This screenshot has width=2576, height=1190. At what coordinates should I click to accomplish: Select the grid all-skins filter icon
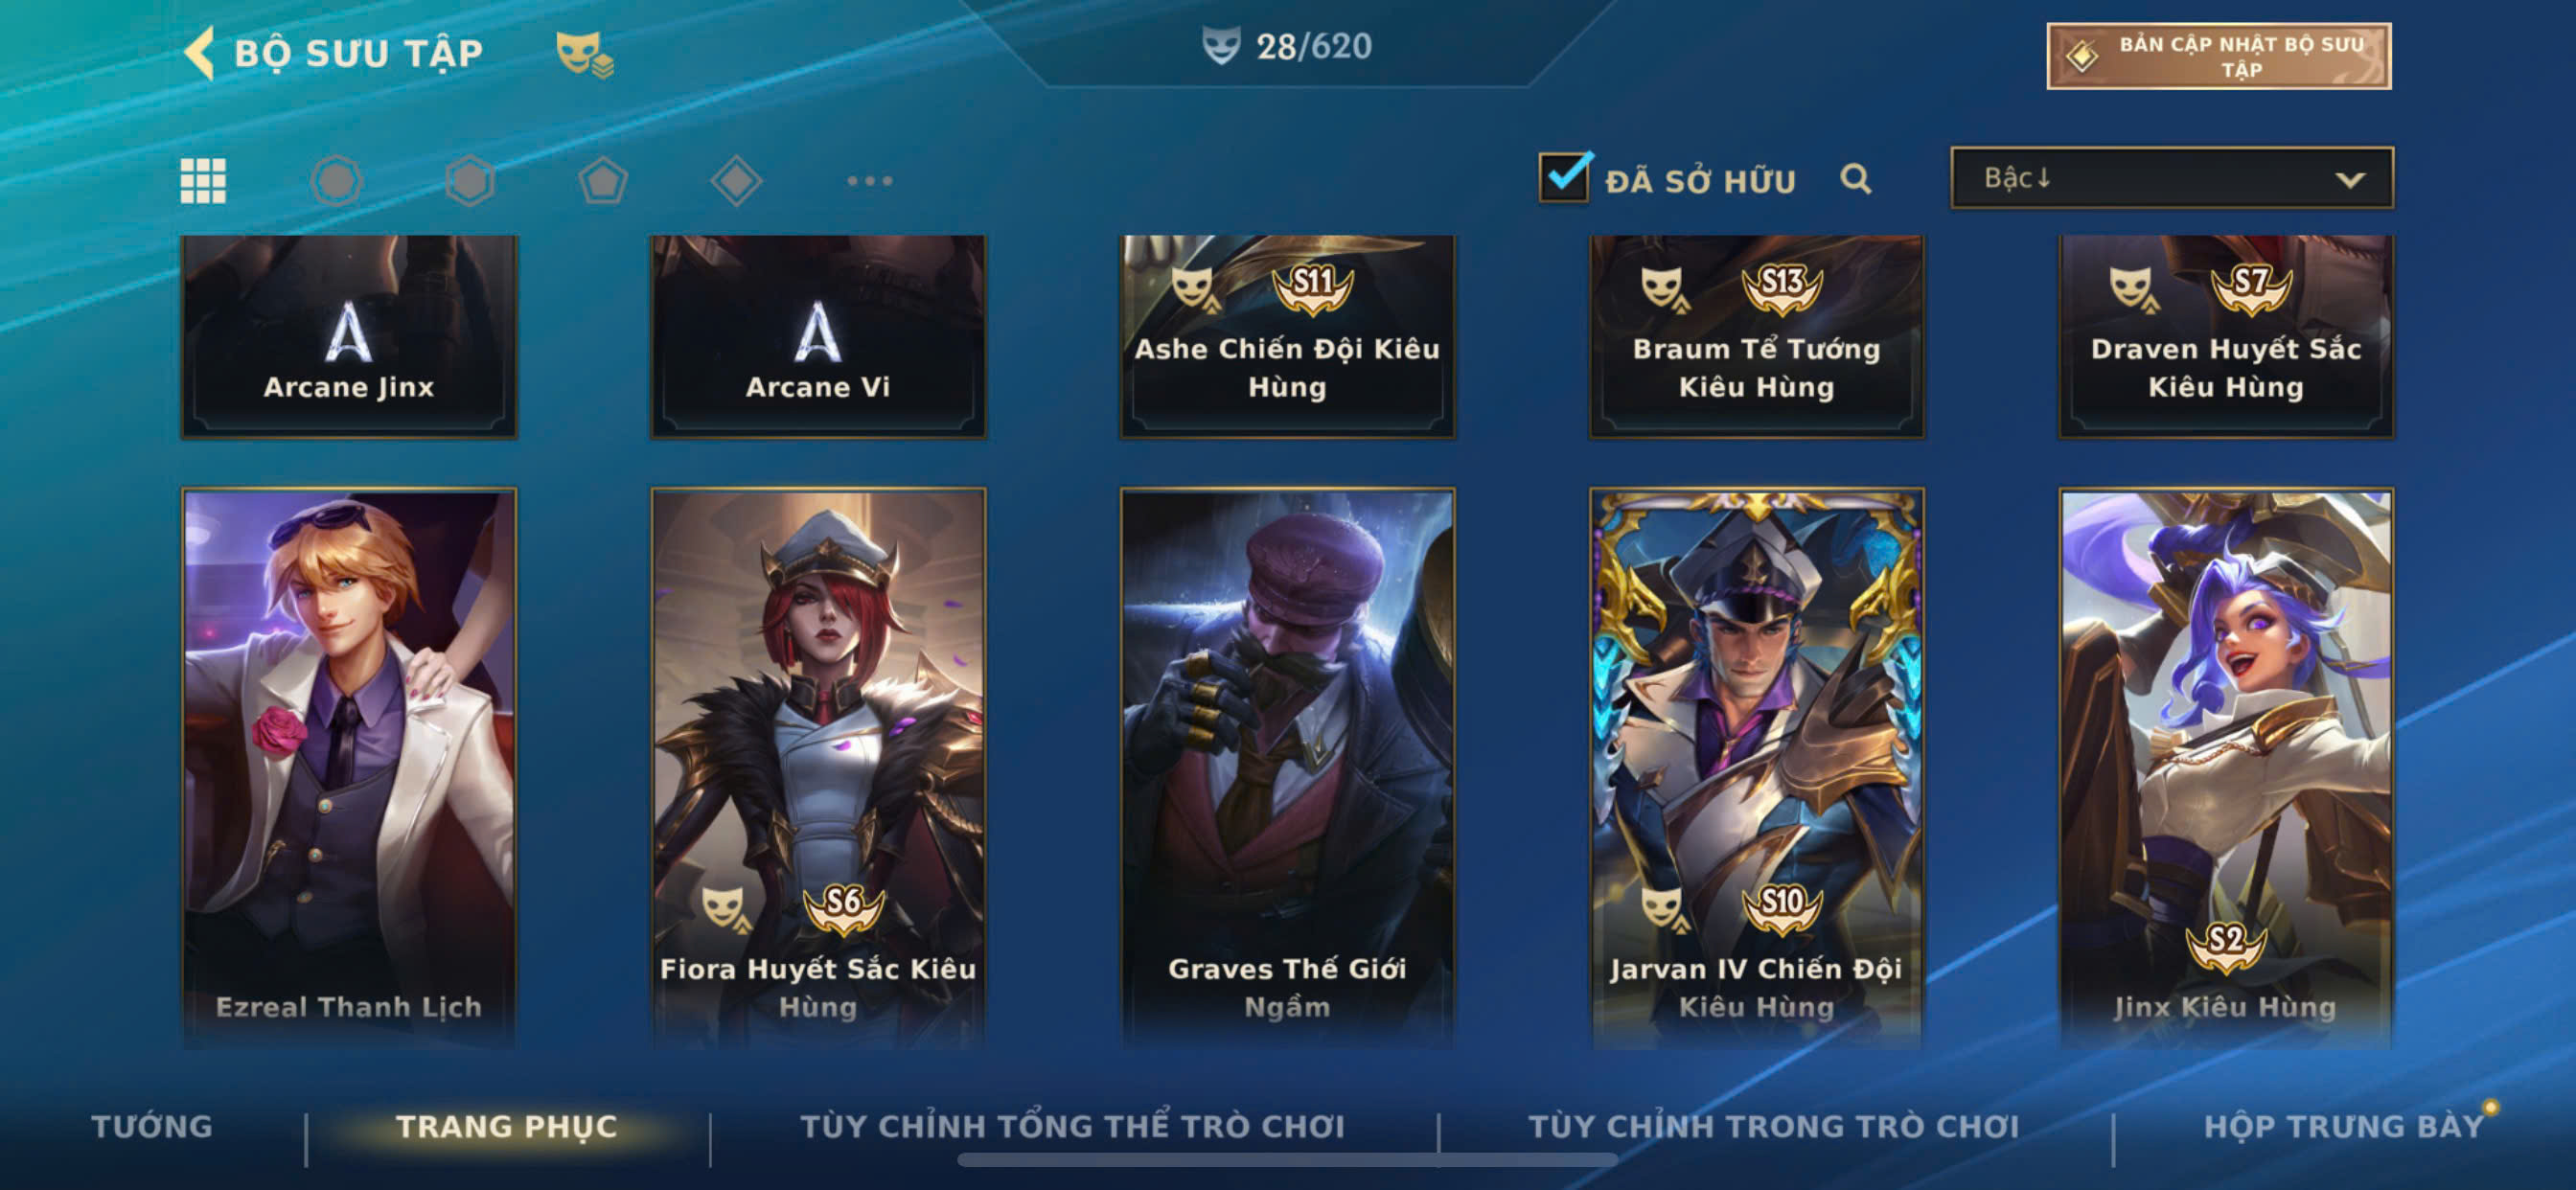click(203, 181)
